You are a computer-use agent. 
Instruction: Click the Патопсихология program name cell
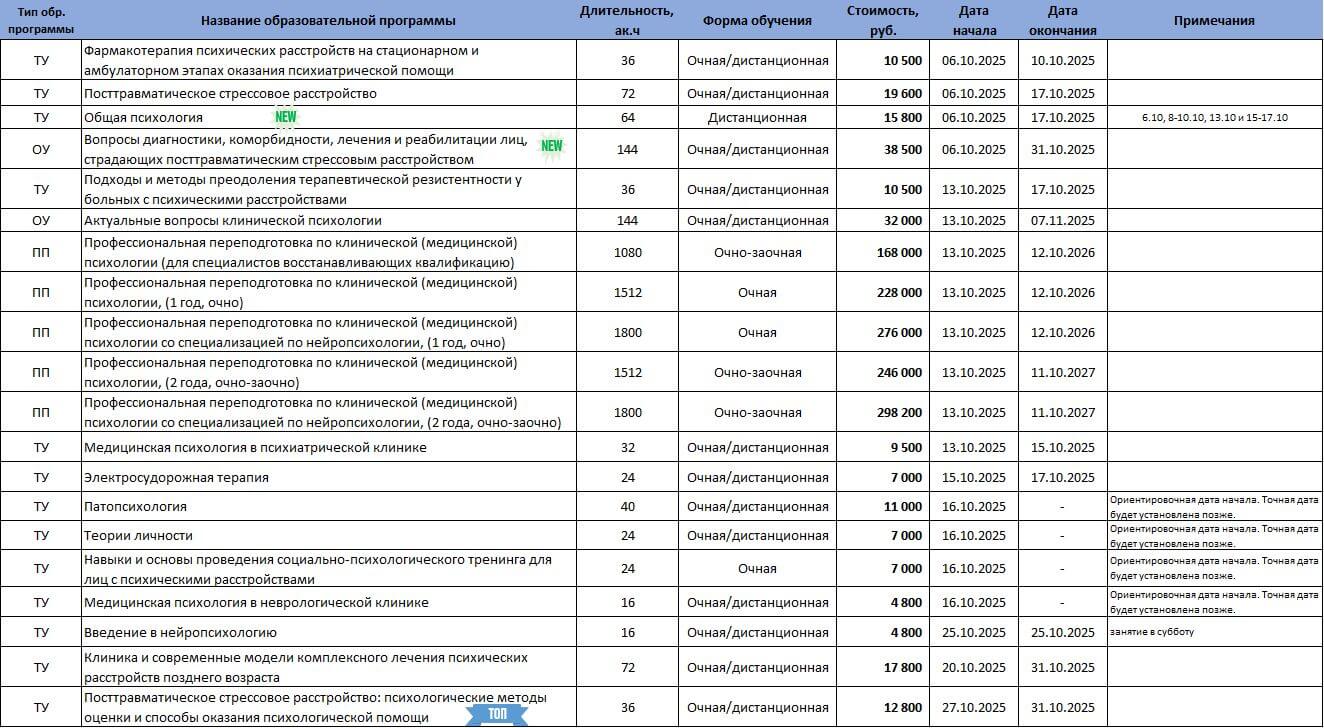tap(136, 507)
